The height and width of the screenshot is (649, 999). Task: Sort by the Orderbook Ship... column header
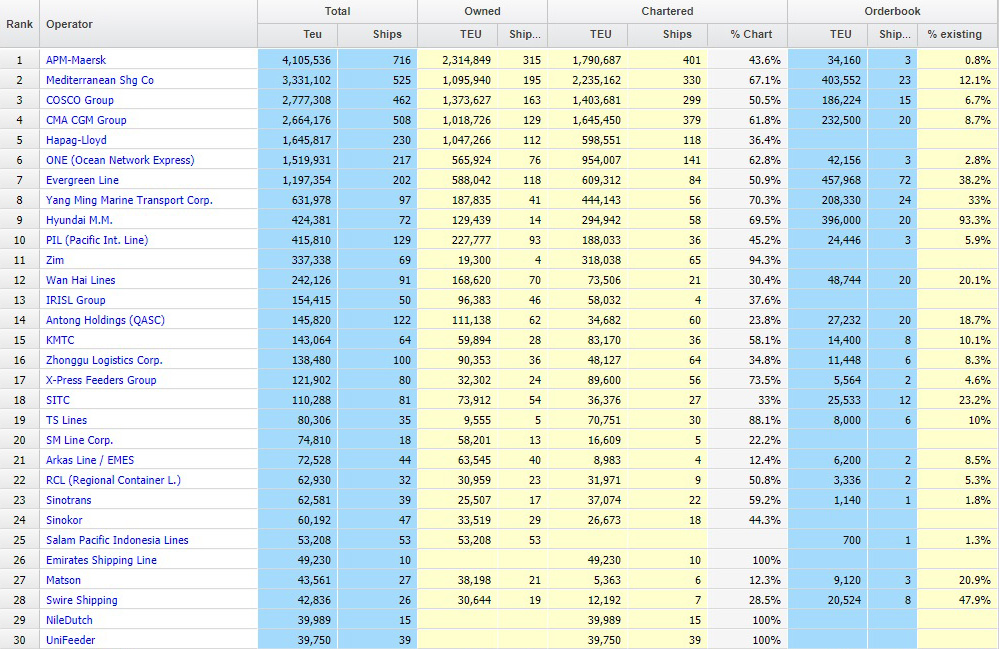coord(893,34)
